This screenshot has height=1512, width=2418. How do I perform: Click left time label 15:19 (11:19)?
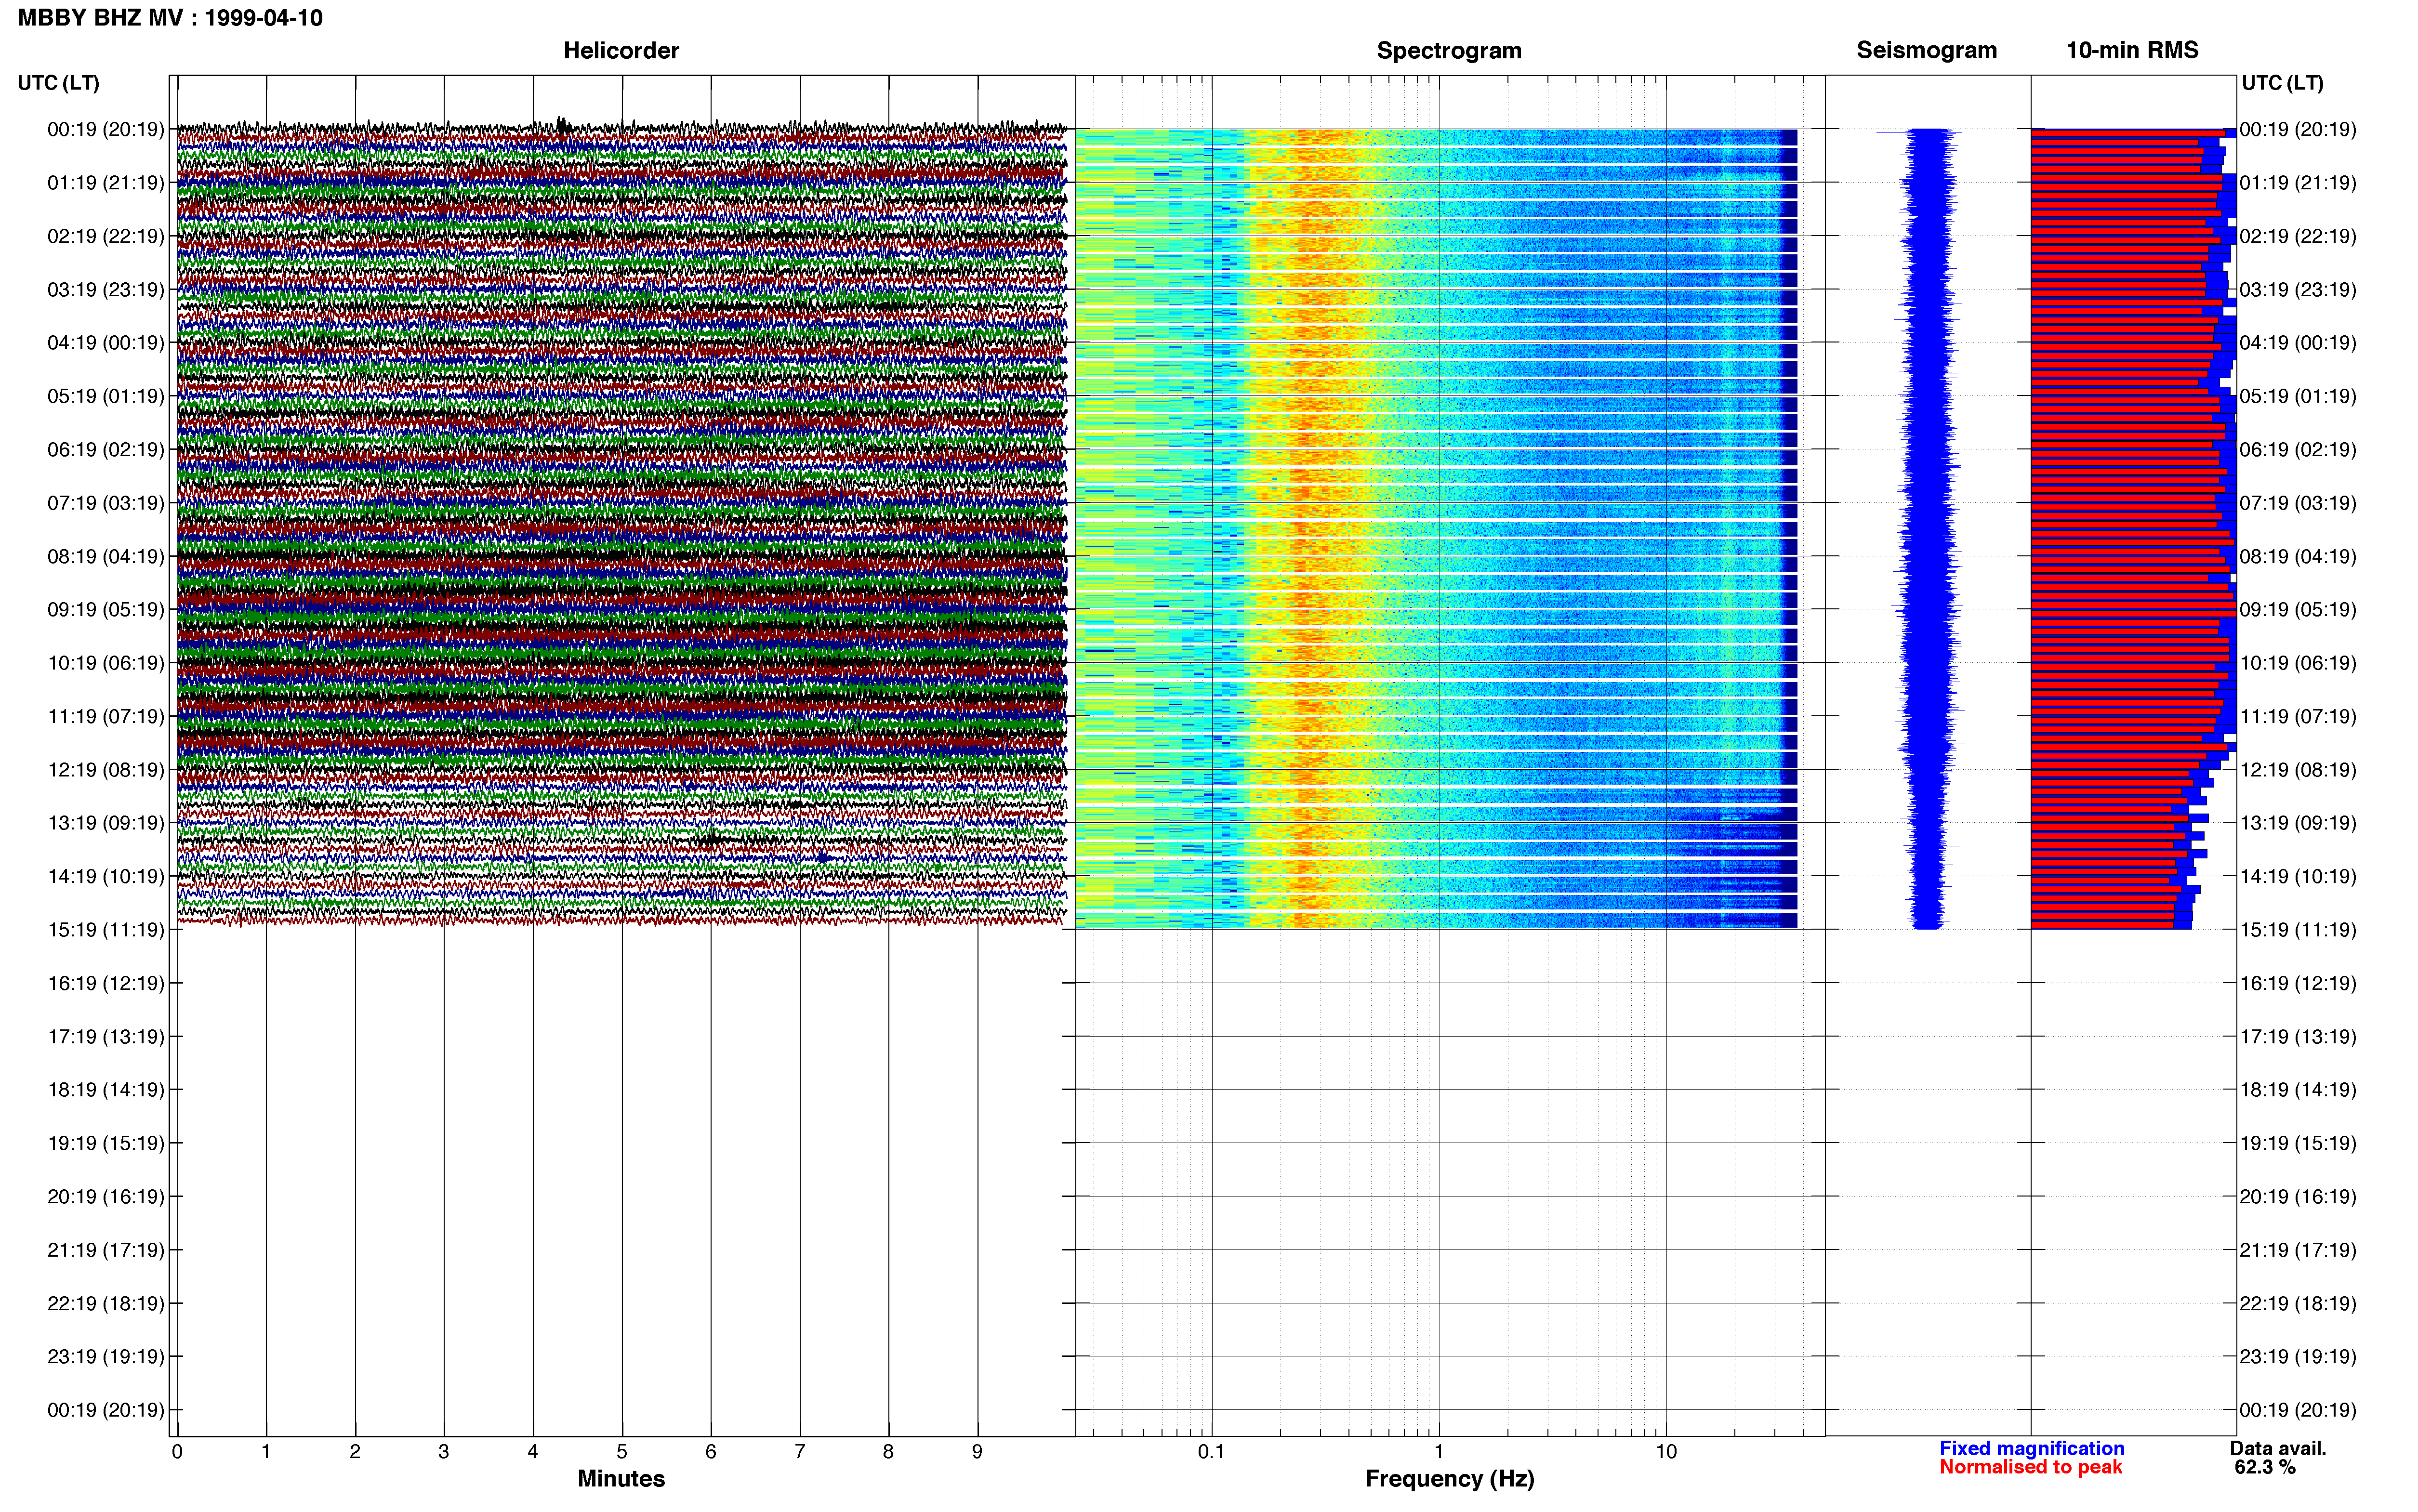coord(106,930)
